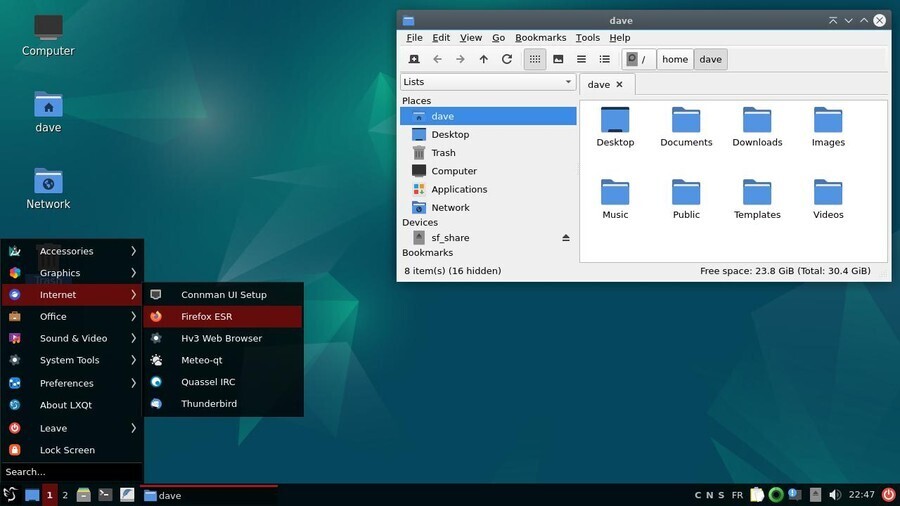Select the Downloads folder icon
This screenshot has height=506, width=900.
757,127
